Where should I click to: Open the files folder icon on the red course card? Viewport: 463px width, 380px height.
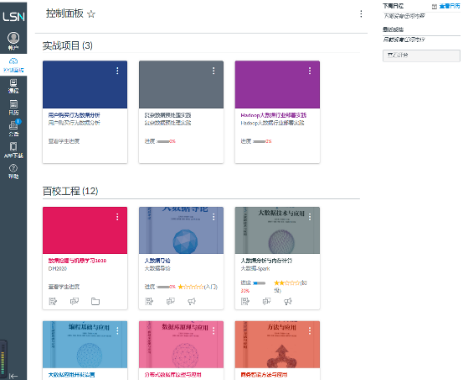coord(95,301)
